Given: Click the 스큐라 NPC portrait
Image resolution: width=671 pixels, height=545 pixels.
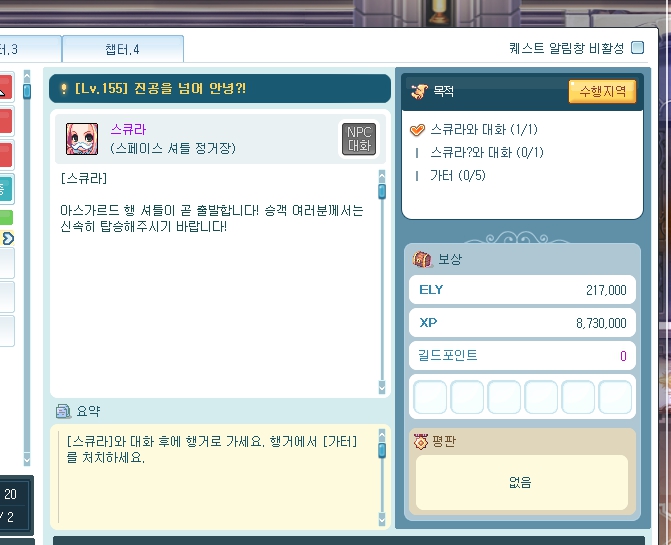Looking at the screenshot, I should 82,139.
